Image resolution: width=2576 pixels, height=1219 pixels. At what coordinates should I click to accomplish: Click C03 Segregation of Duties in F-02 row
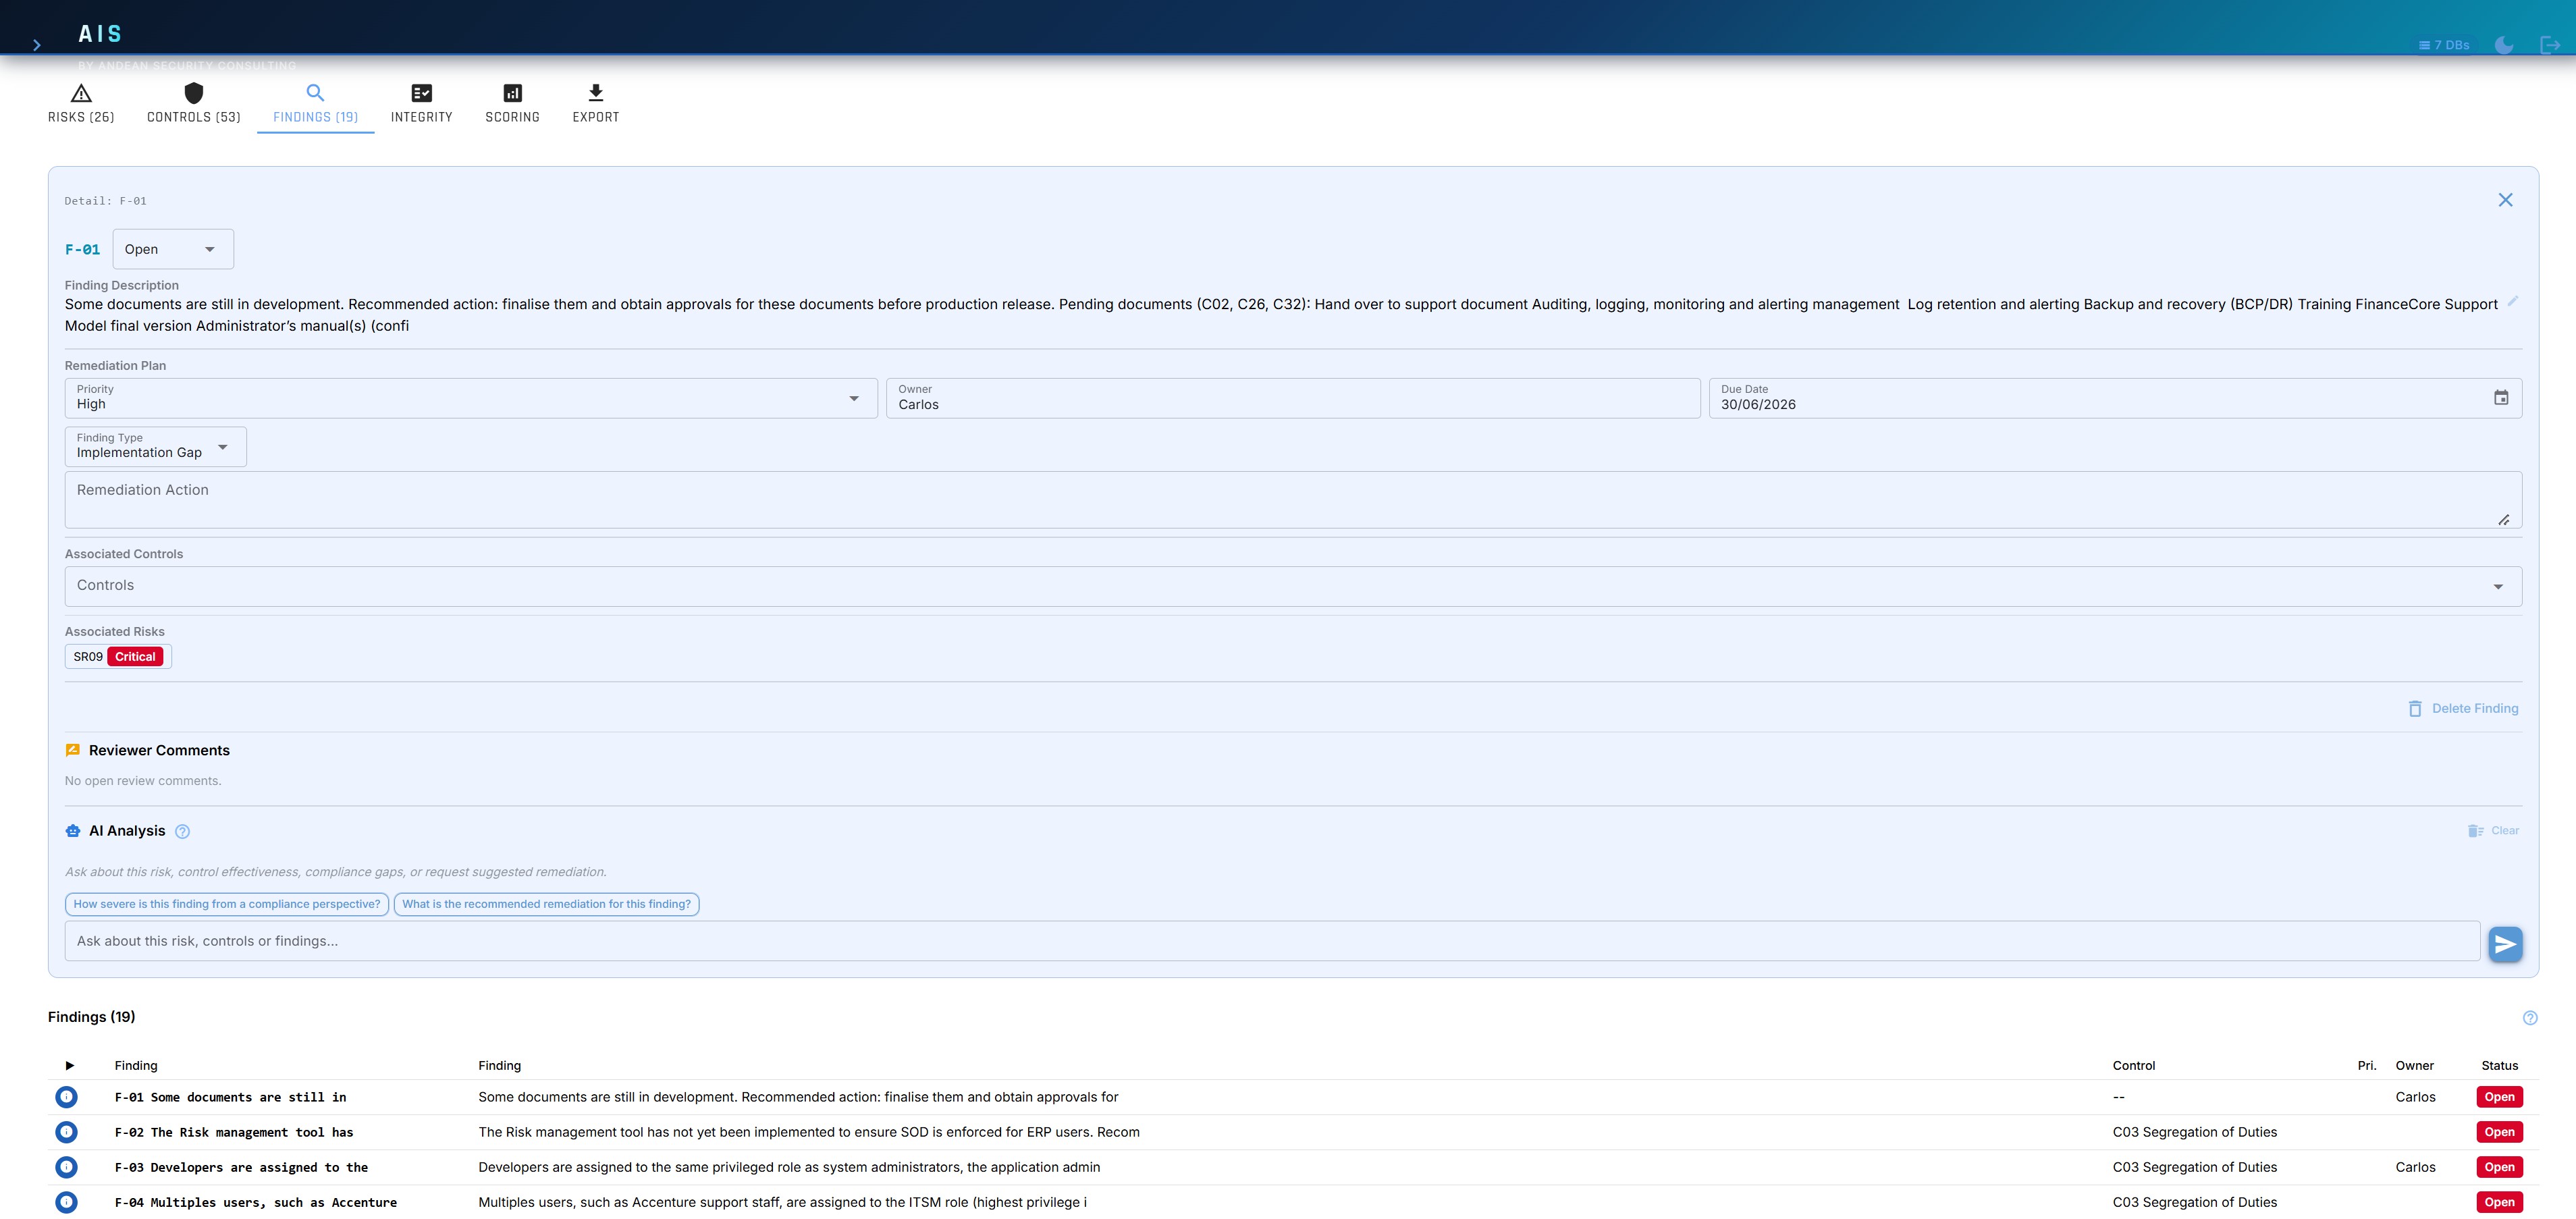2194,1132
